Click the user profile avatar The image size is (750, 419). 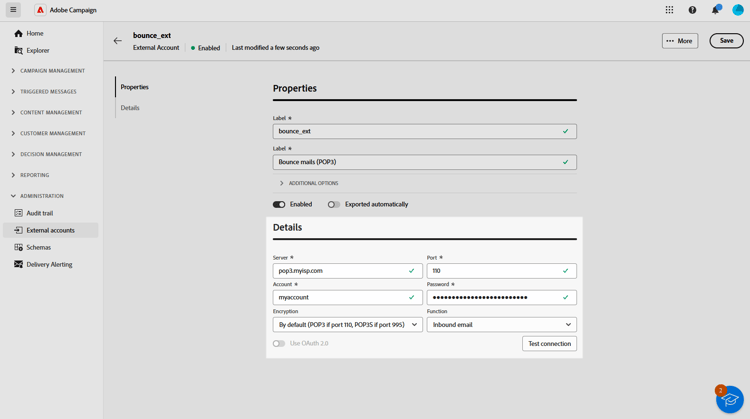(x=738, y=10)
